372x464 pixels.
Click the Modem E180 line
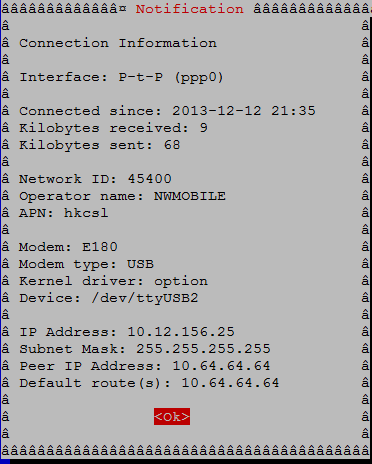(68, 247)
